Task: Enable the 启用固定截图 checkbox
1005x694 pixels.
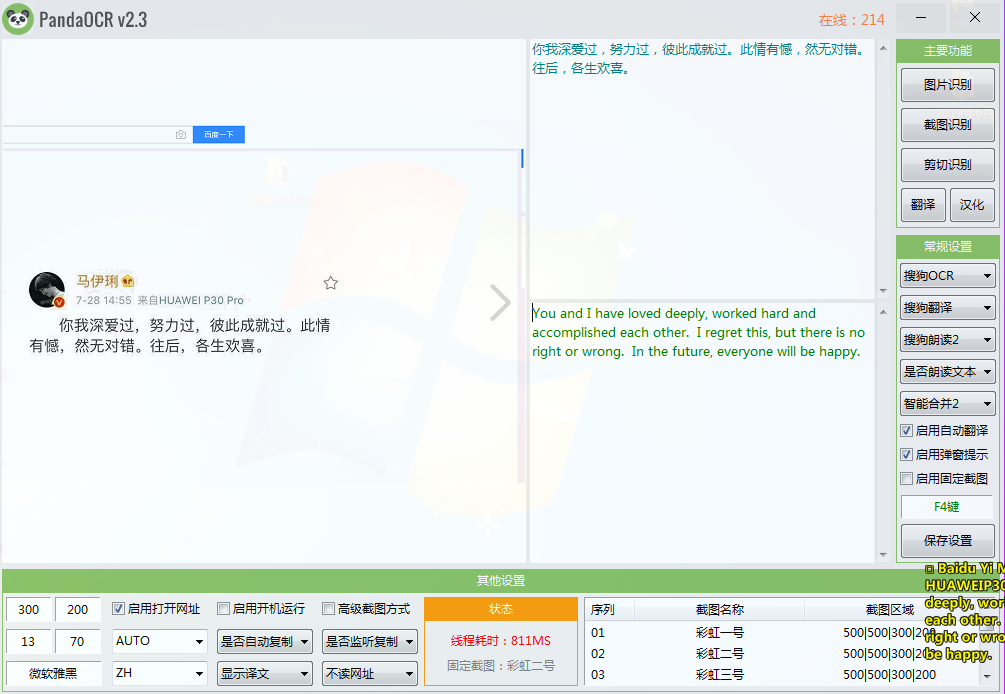Action: point(906,479)
